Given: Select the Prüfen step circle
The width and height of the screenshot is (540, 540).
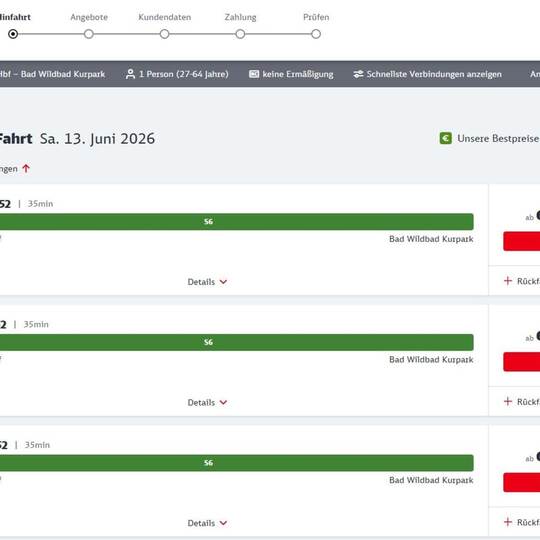Looking at the screenshot, I should click(316, 34).
